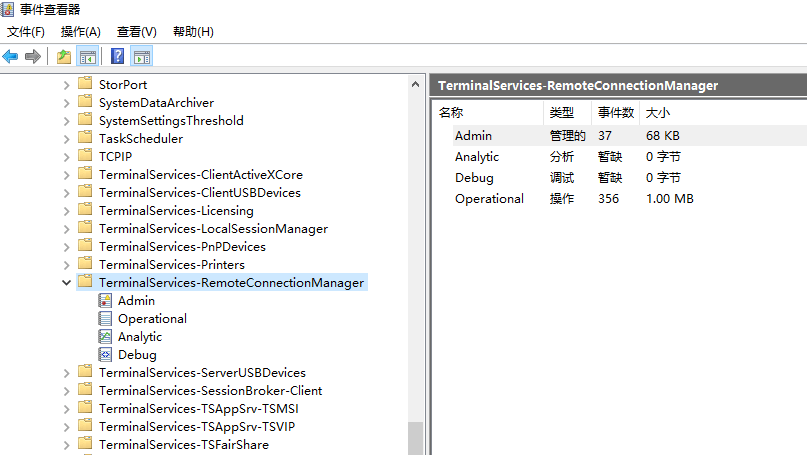
Task: Open the 操作(A) menu
Action: point(80,32)
